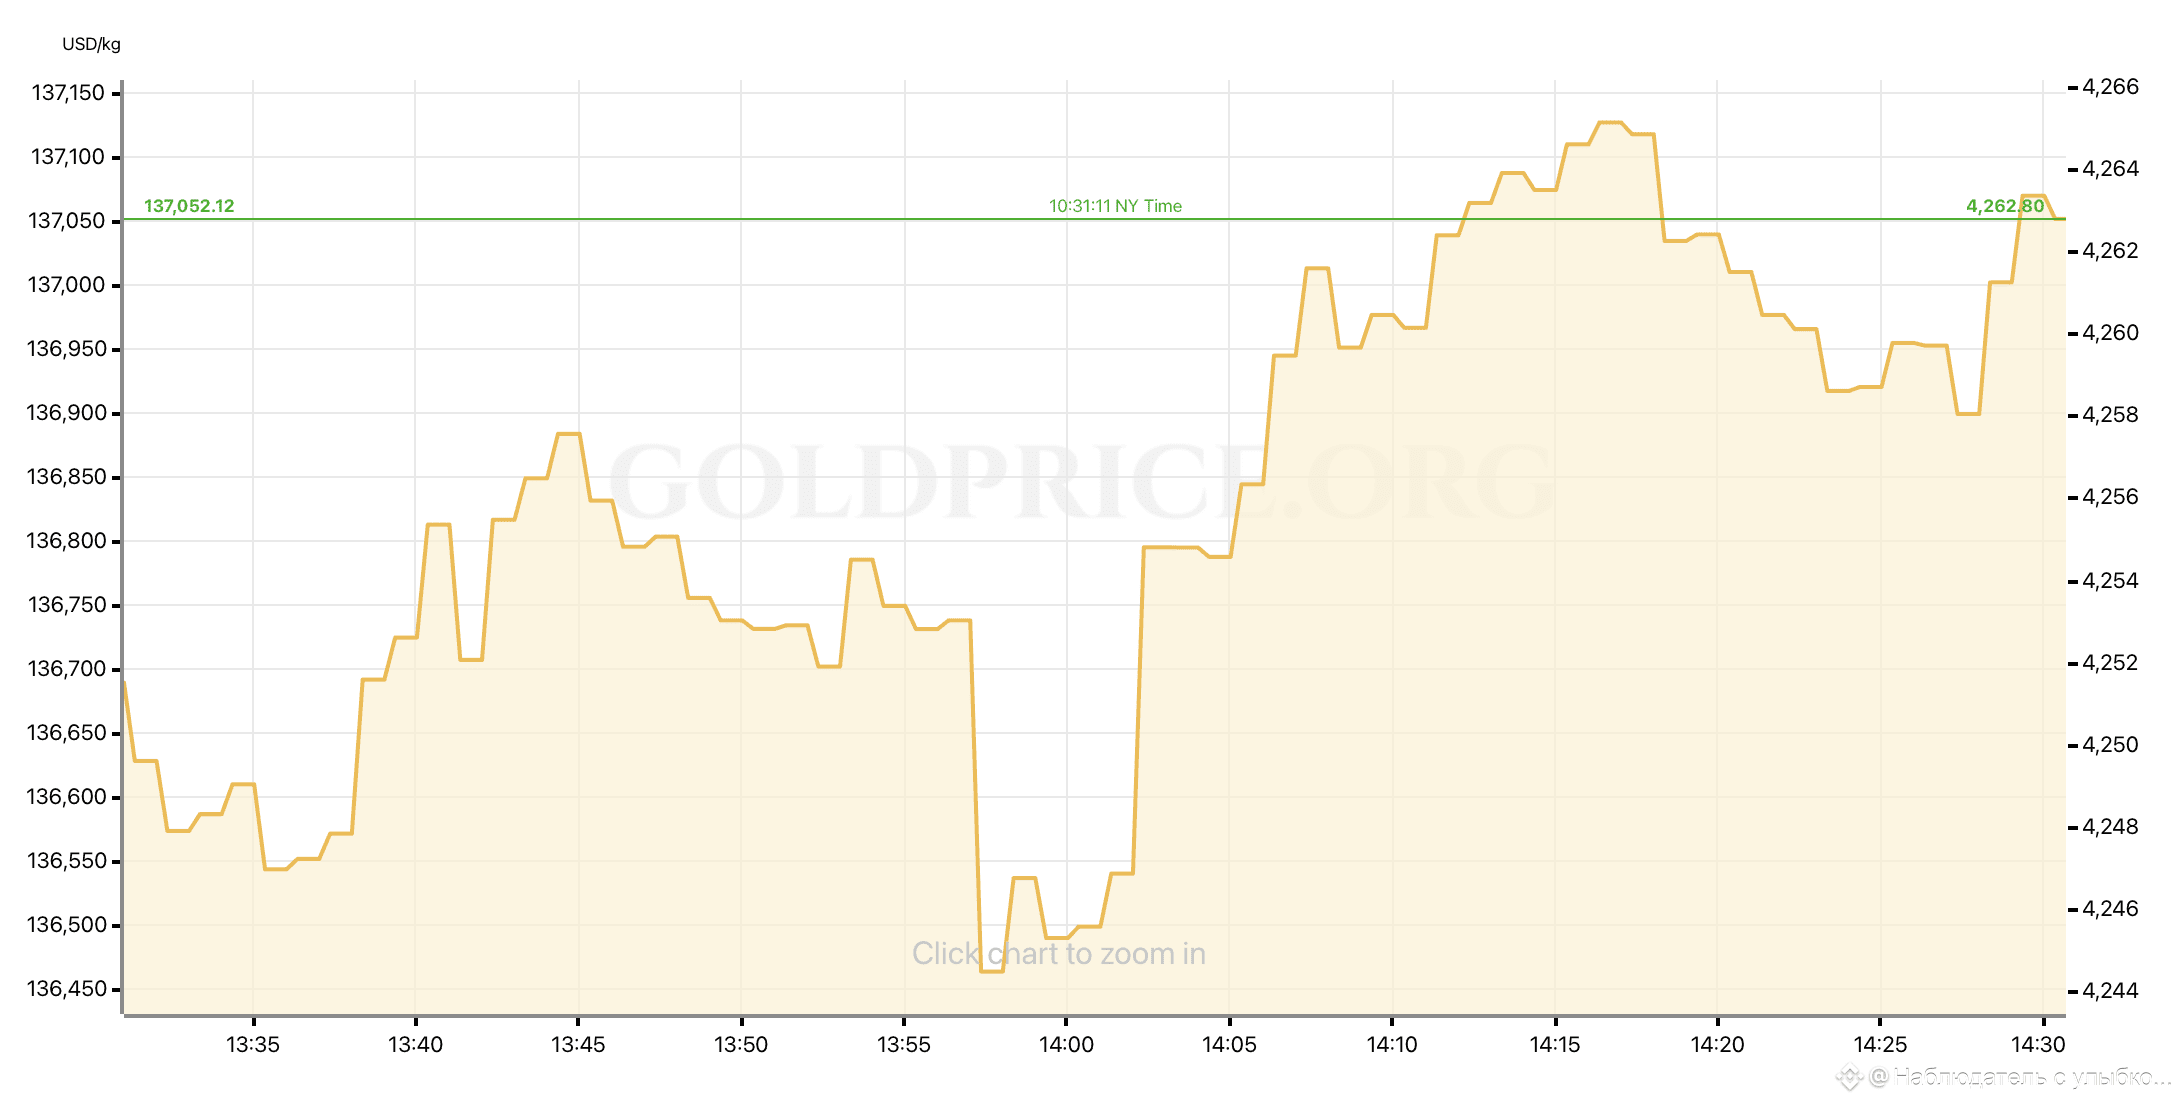2180x1102 pixels.
Task: Click the green 4,262.80 price label
Action: coord(2004,206)
